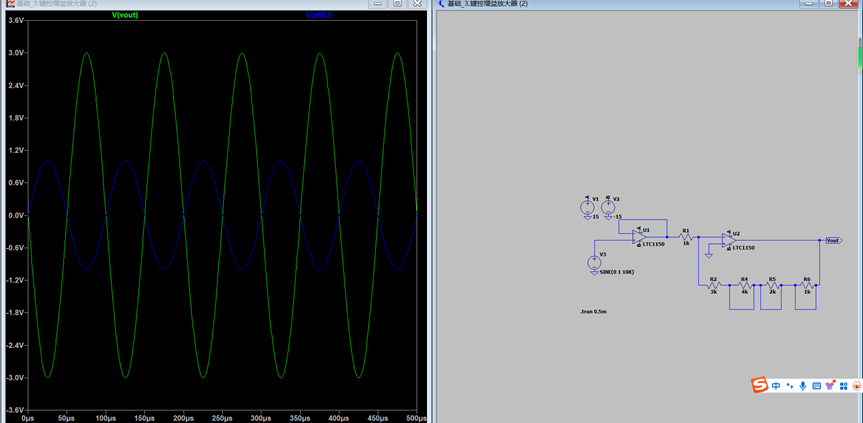
Task: Click the SINE(0 1 10K) value text
Action: (x=617, y=272)
